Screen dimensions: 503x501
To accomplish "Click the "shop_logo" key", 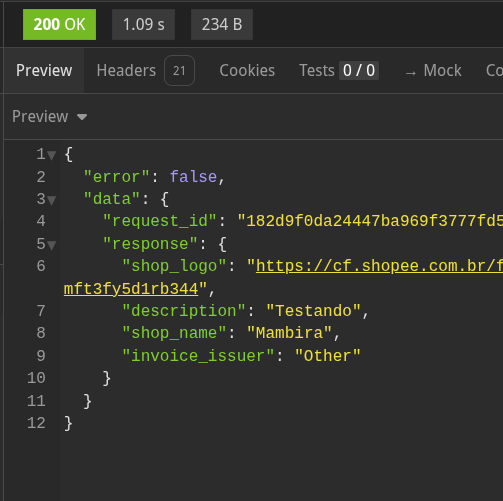I will point(174,266).
